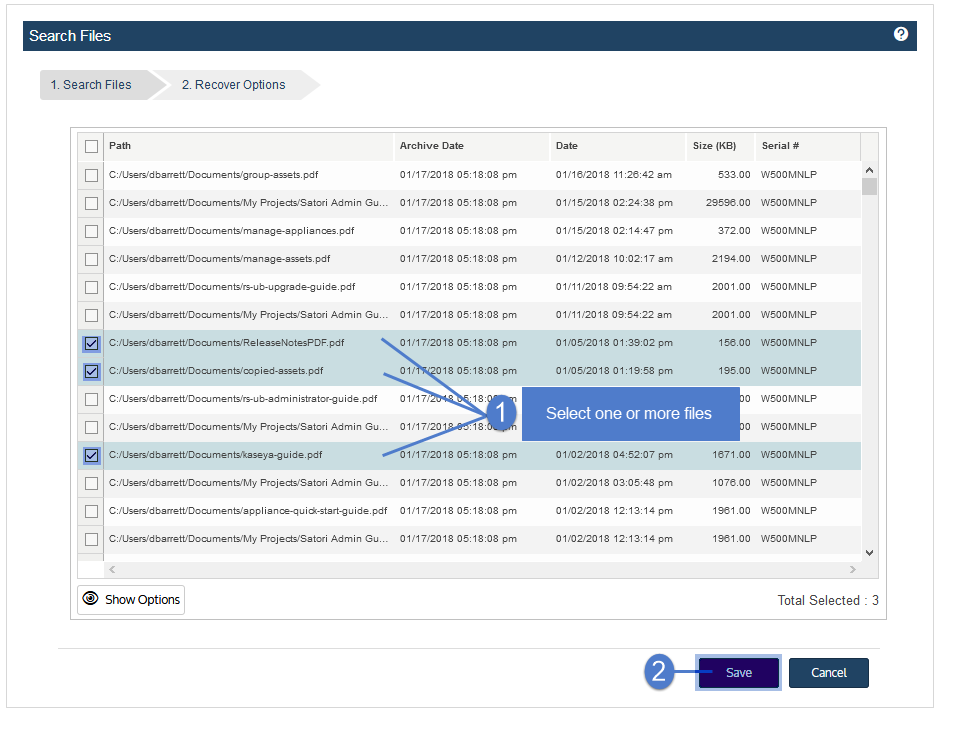Click the horizontal scrollbar right arrow
Image resolution: width=963 pixels, height=735 pixels.
click(x=852, y=569)
